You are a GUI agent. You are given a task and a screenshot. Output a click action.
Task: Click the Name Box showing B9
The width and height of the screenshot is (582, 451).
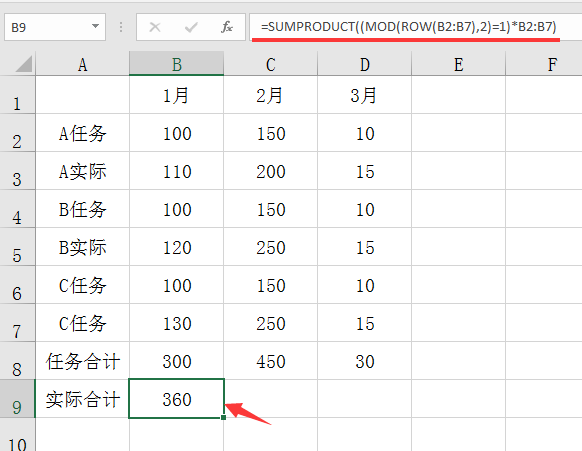click(55, 27)
